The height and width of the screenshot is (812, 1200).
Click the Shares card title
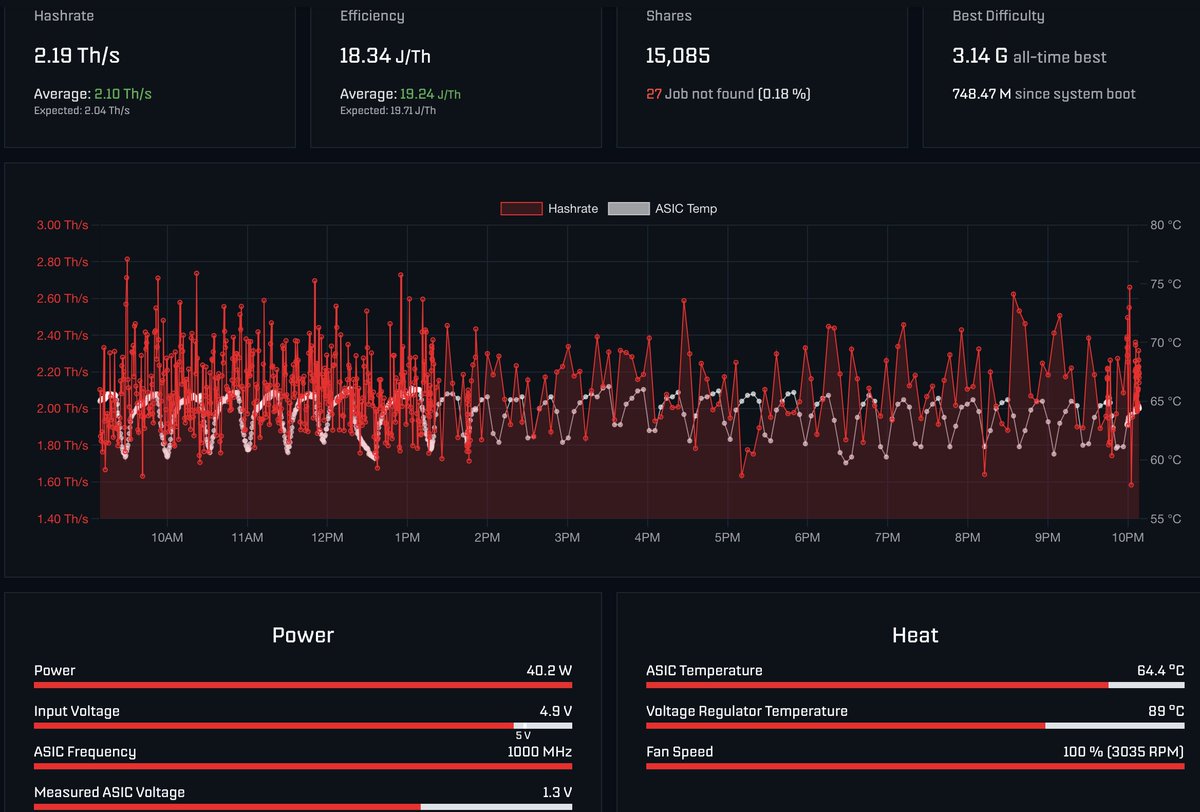click(669, 16)
